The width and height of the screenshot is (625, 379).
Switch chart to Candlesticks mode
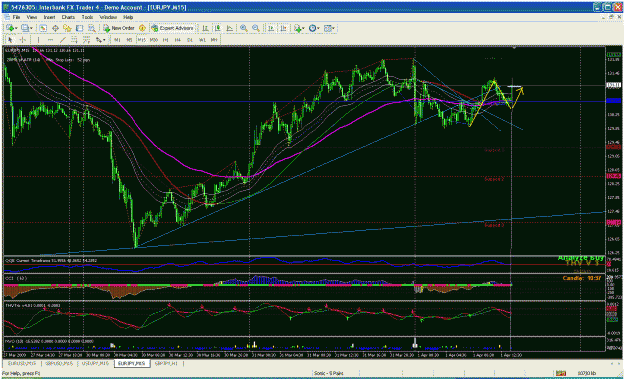click(x=218, y=28)
